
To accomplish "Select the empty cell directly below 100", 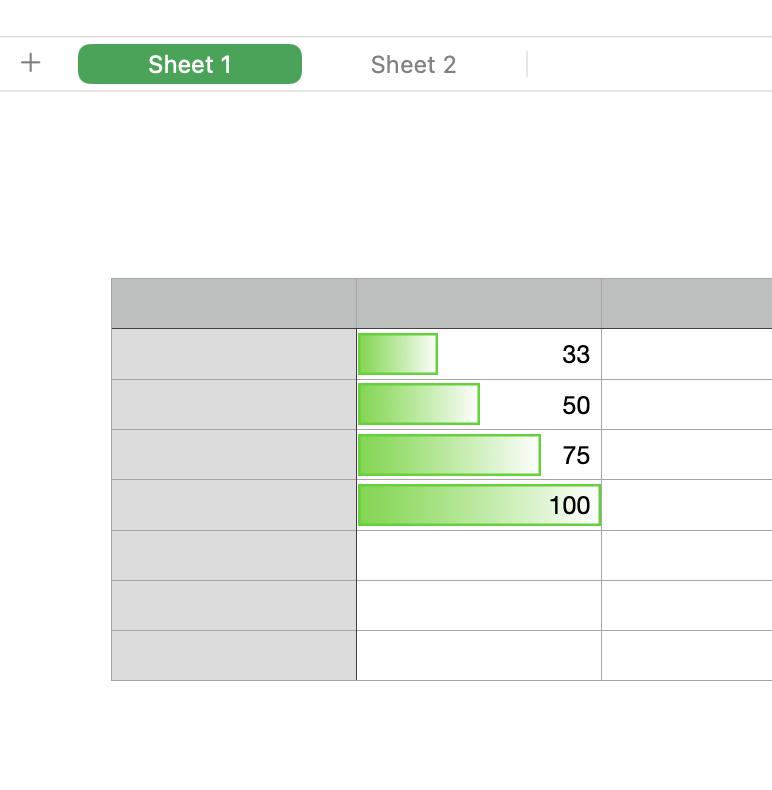I will [x=478, y=556].
